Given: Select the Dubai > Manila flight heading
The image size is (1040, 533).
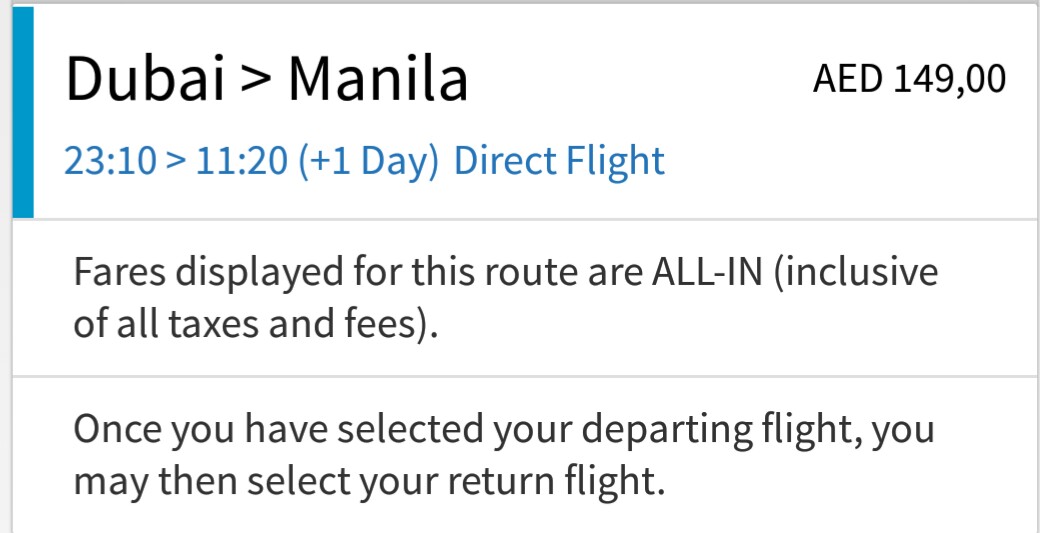Looking at the screenshot, I should click(x=267, y=80).
